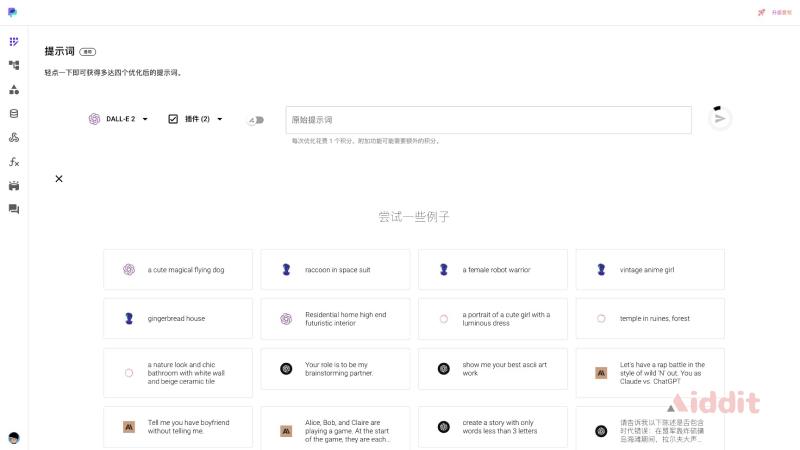800x450 pixels.
Task: Open the user avatar at bottom left
Action: (14, 438)
